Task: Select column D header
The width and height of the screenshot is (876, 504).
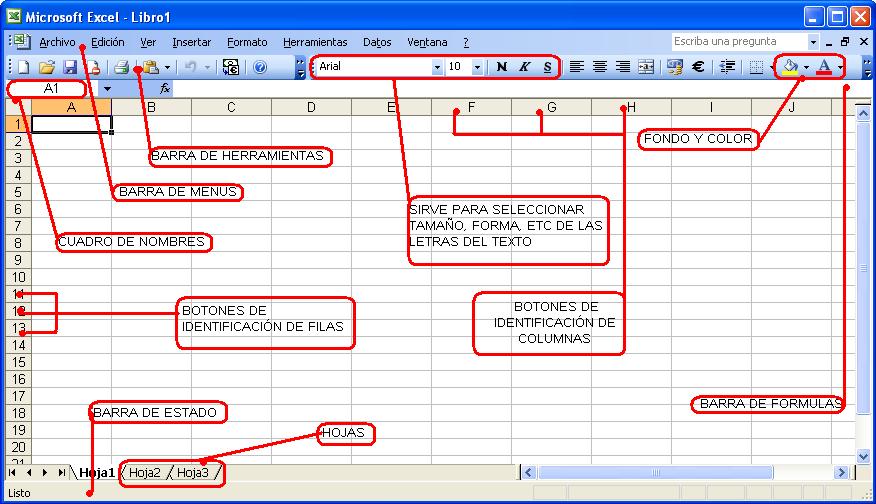Action: [x=311, y=107]
